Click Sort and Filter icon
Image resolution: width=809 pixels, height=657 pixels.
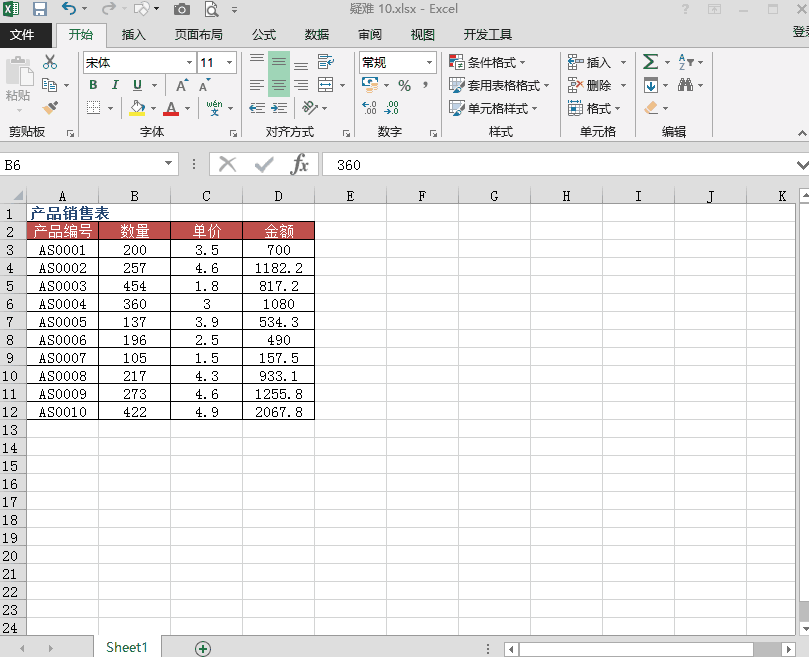point(686,62)
